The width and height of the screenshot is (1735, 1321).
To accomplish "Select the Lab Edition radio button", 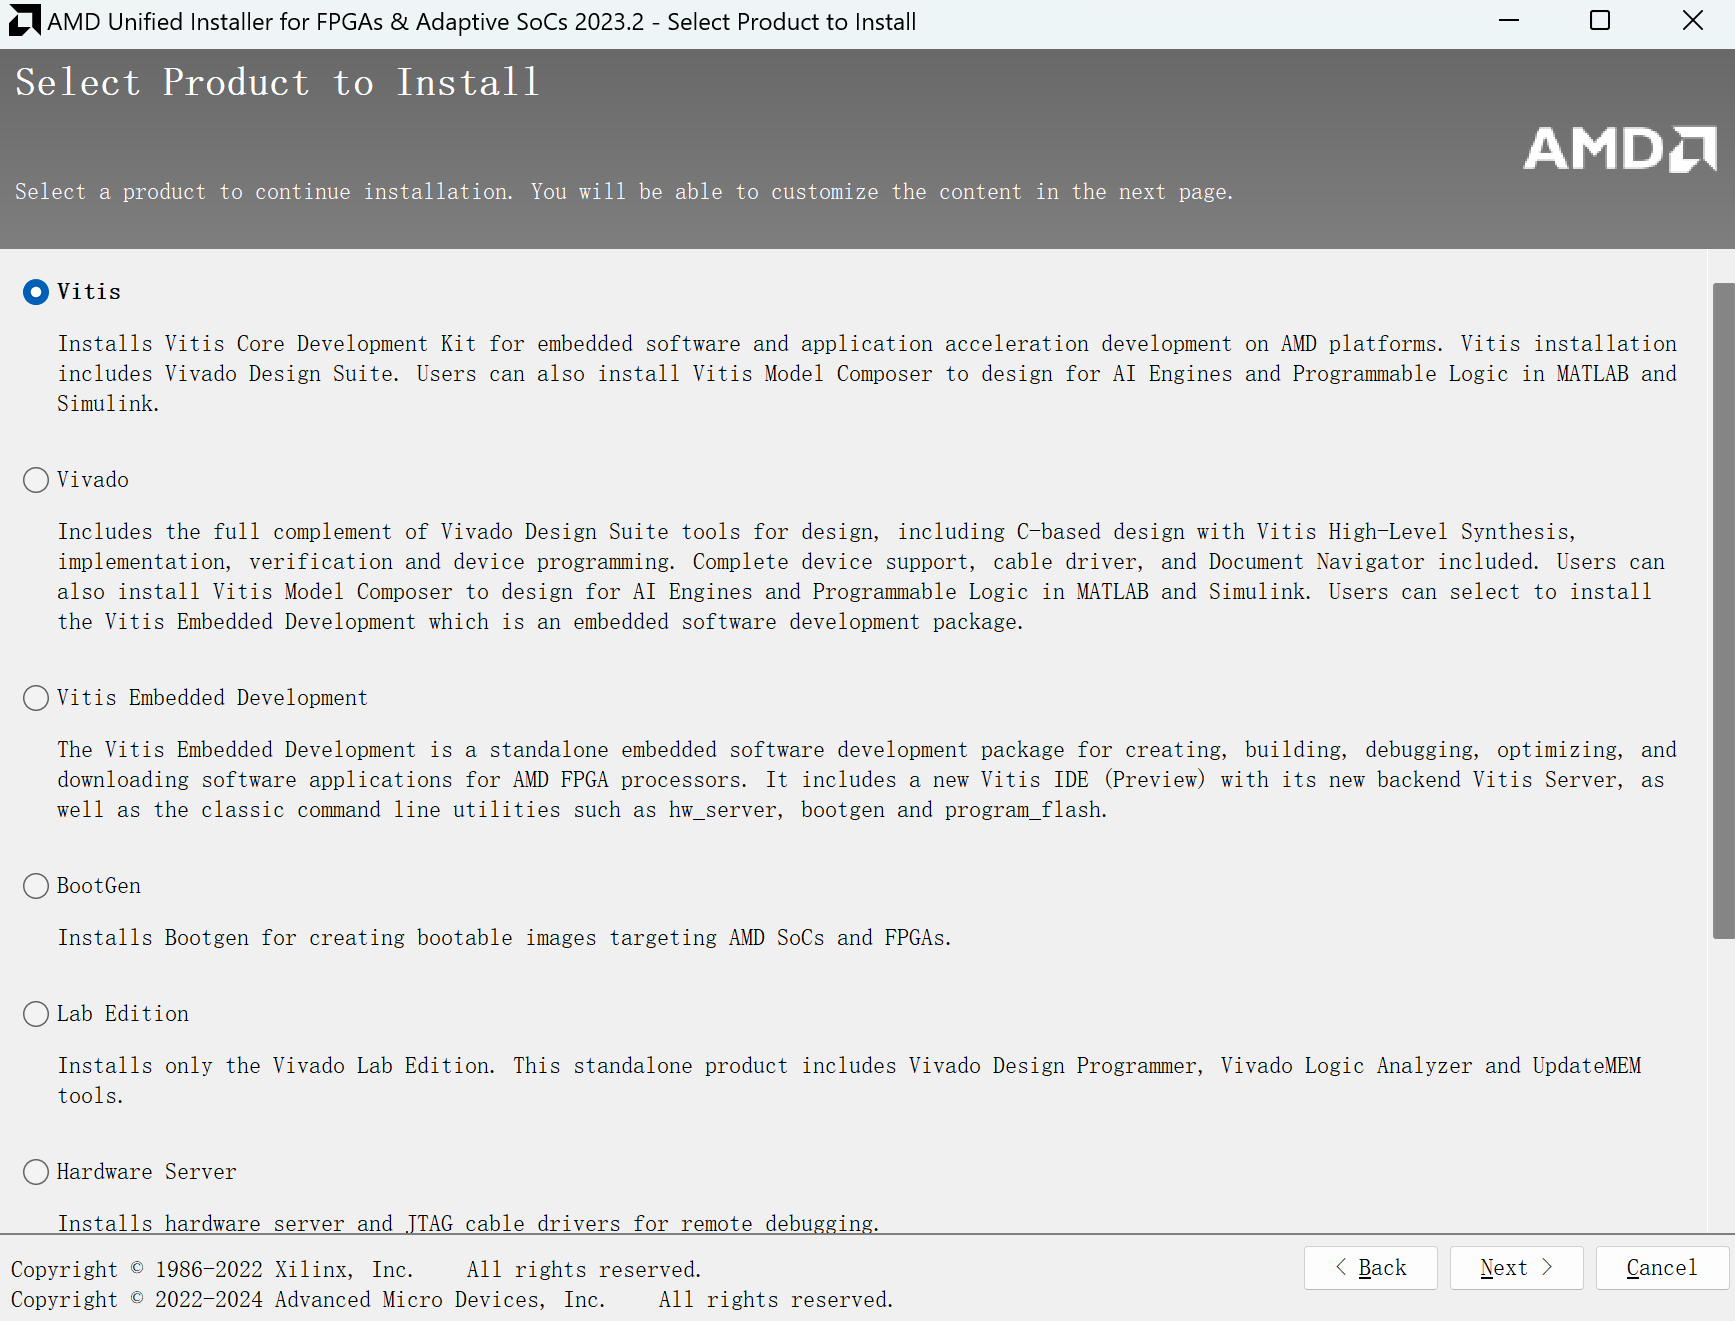I will coord(36,1014).
